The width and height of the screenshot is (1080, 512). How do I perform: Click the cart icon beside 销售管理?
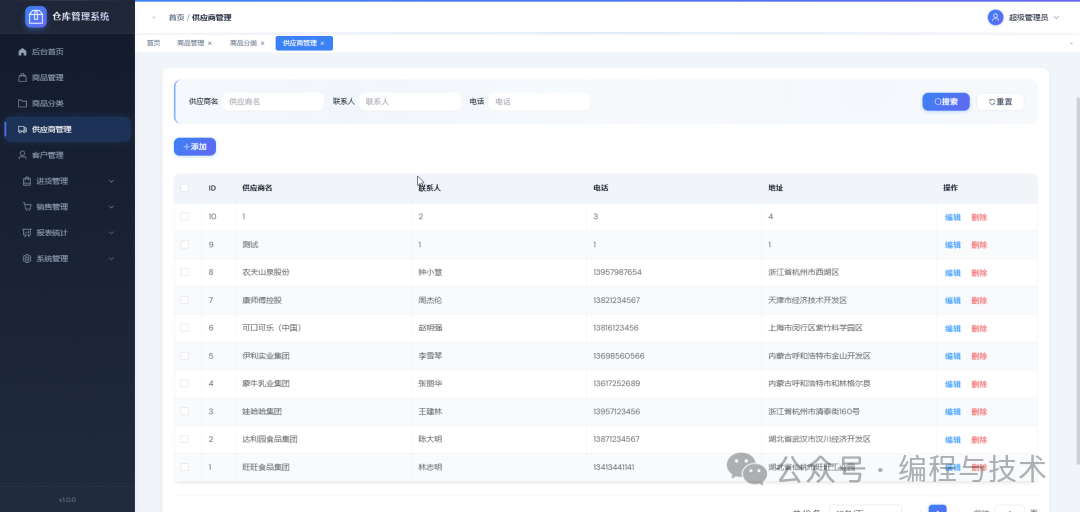pos(27,207)
